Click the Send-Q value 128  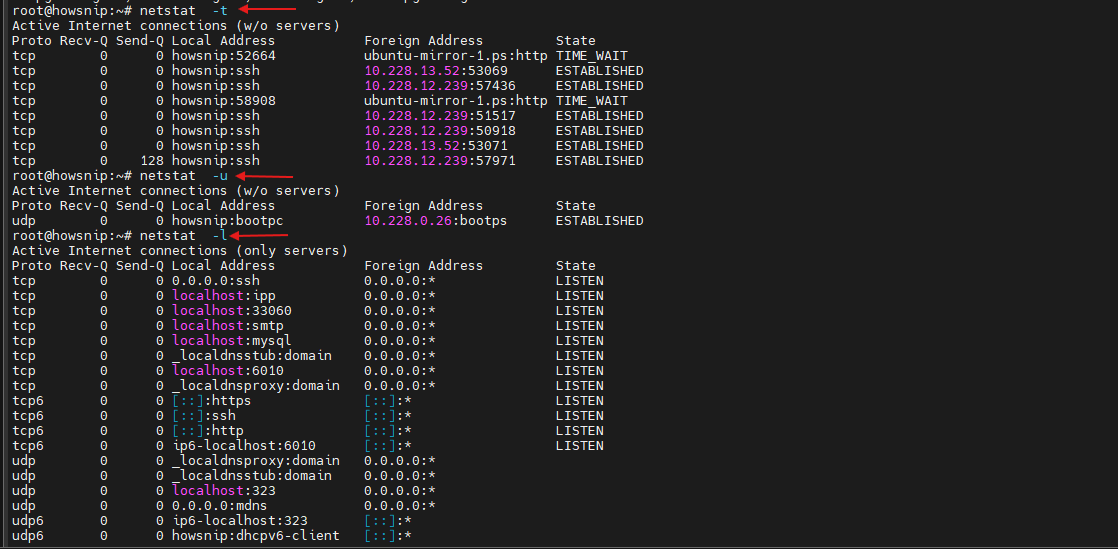tap(152, 160)
